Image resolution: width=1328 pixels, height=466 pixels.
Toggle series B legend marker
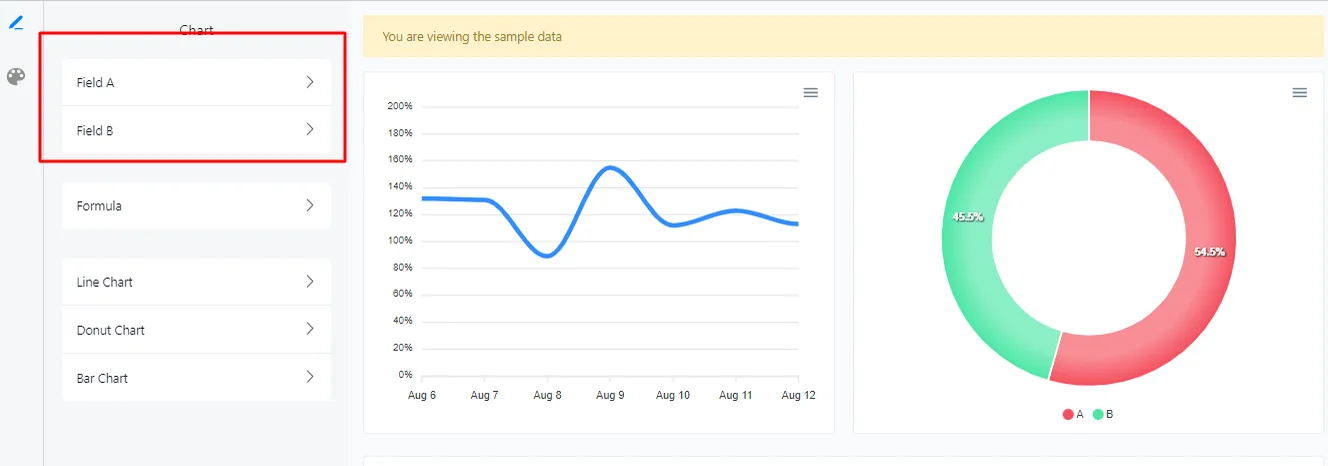(x=1098, y=414)
